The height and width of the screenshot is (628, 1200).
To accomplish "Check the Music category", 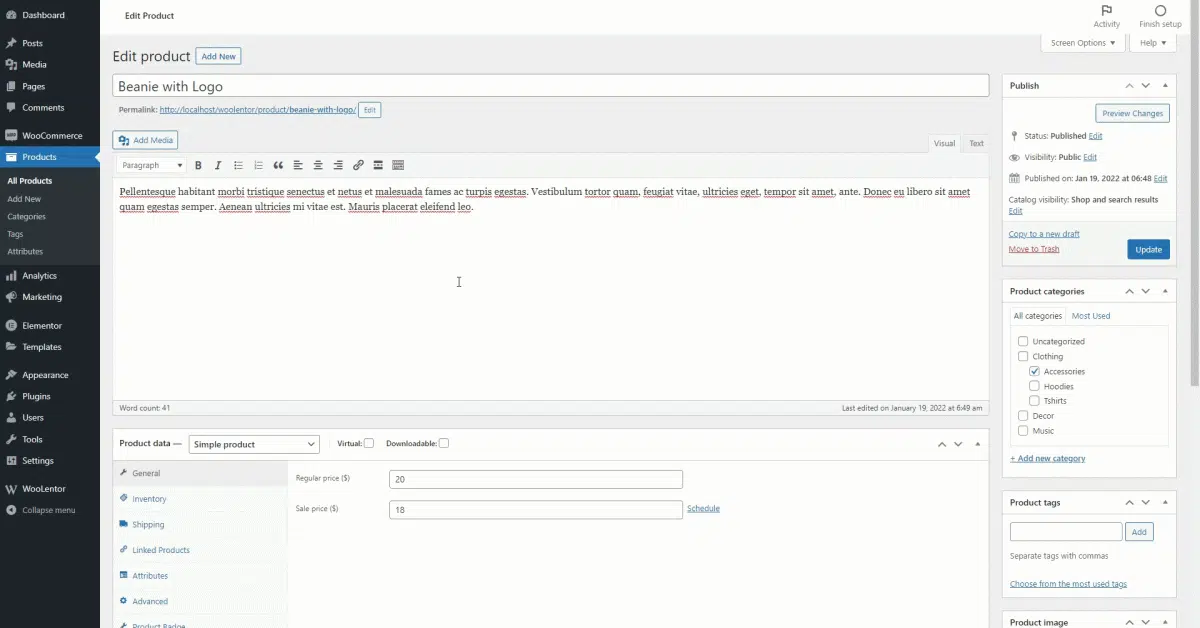I will pos(1023,431).
